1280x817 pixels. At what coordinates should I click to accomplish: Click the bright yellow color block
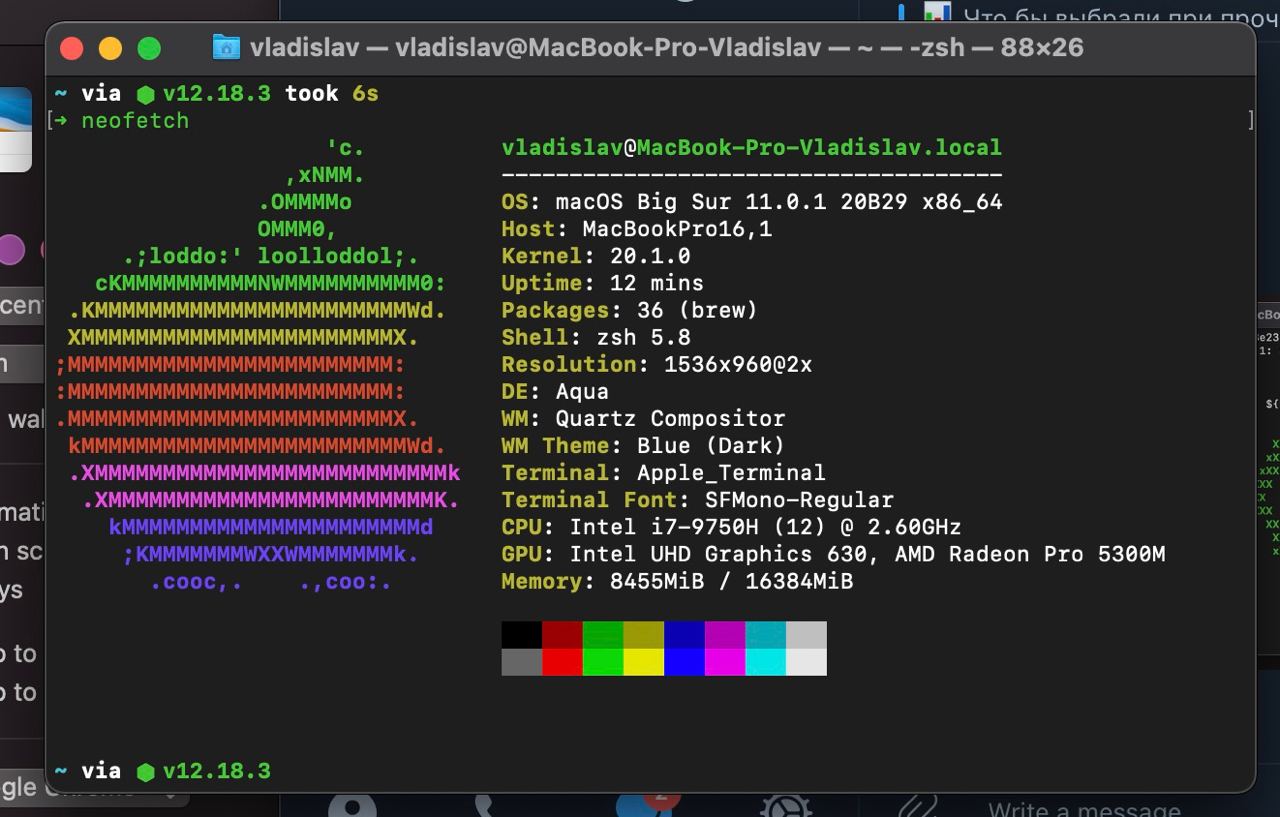pos(644,662)
